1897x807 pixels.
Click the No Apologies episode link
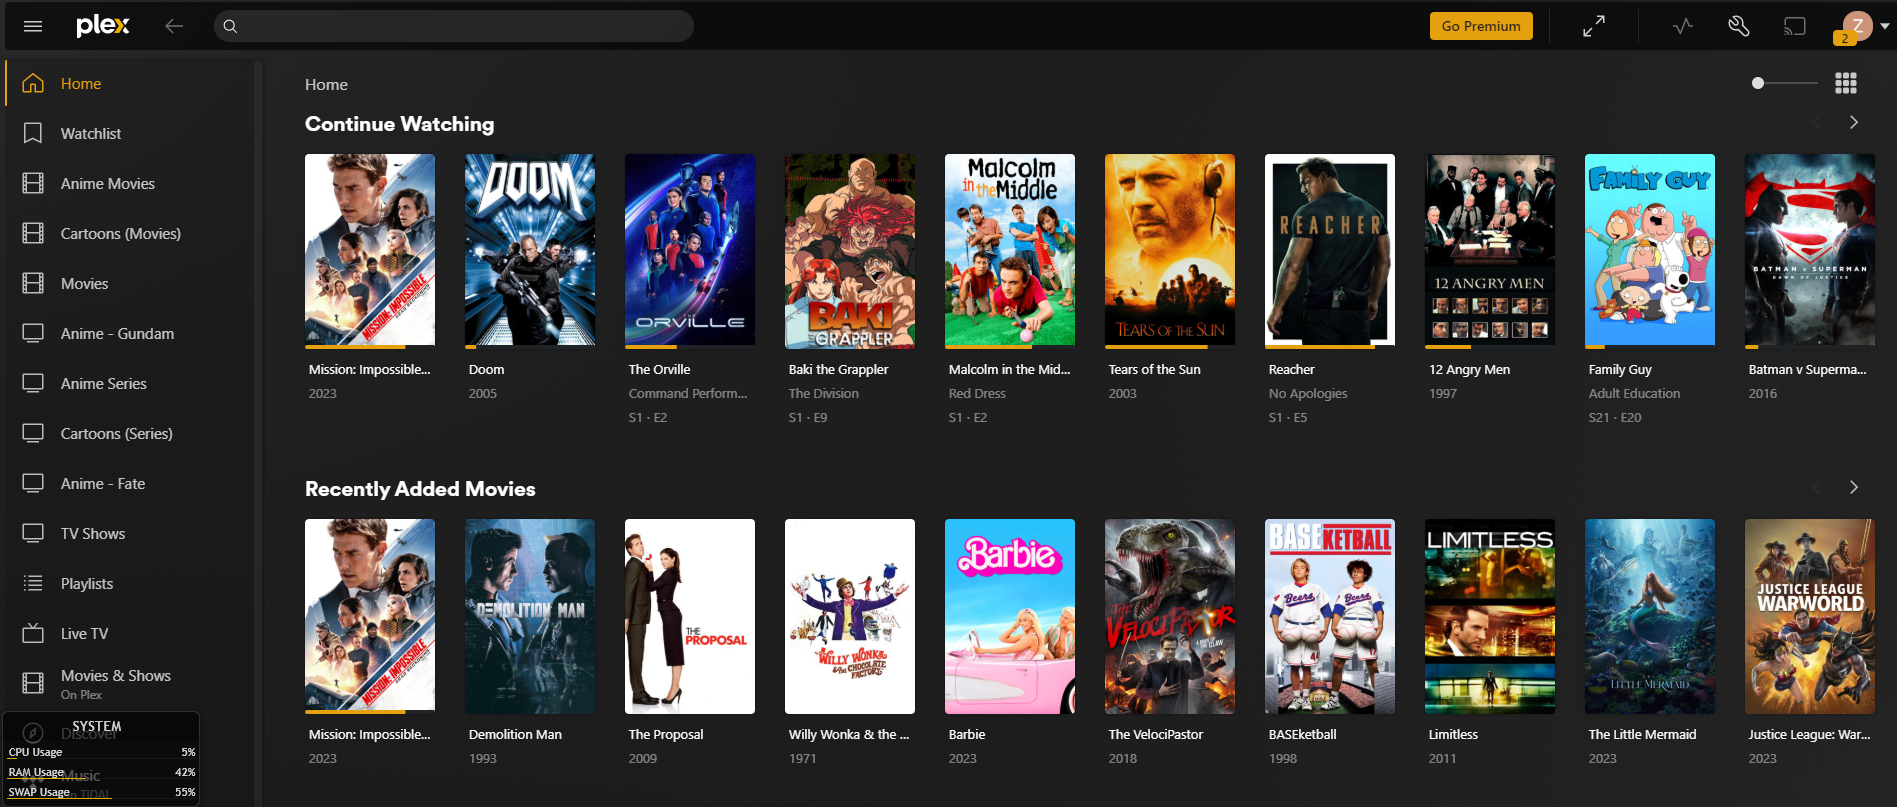click(1308, 394)
